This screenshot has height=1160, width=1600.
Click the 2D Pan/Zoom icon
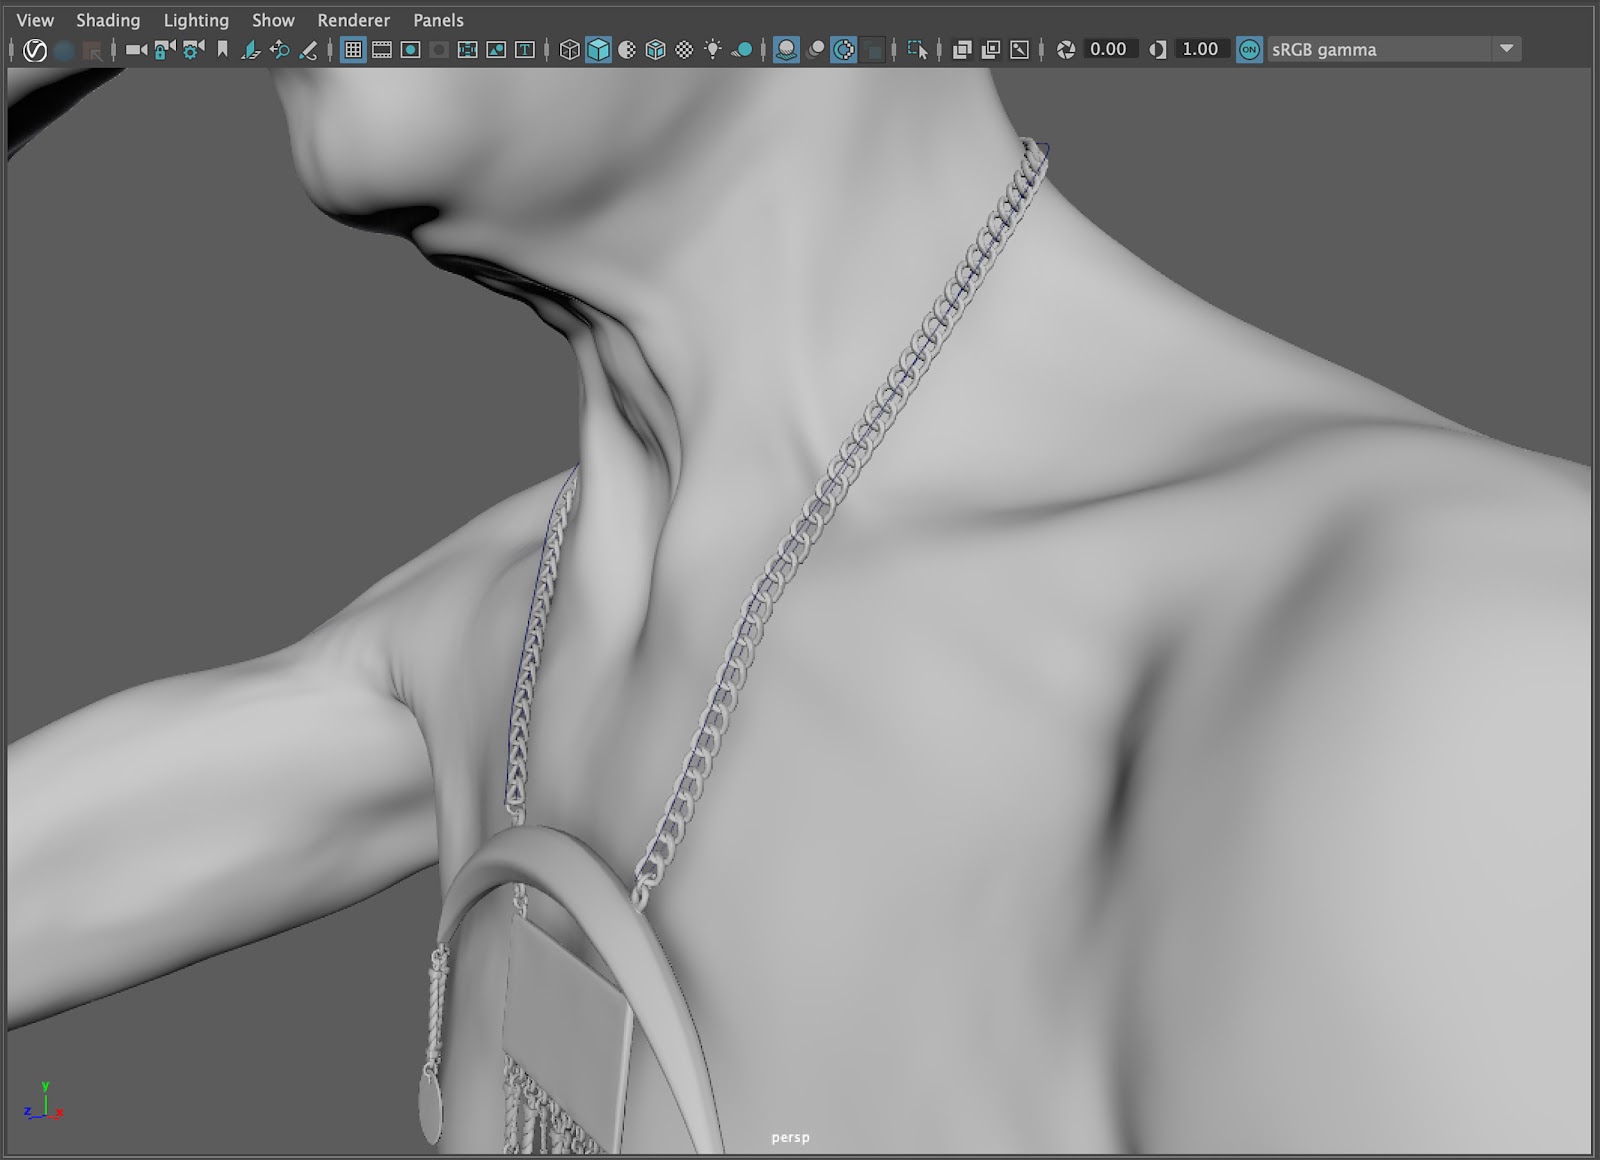(280, 49)
